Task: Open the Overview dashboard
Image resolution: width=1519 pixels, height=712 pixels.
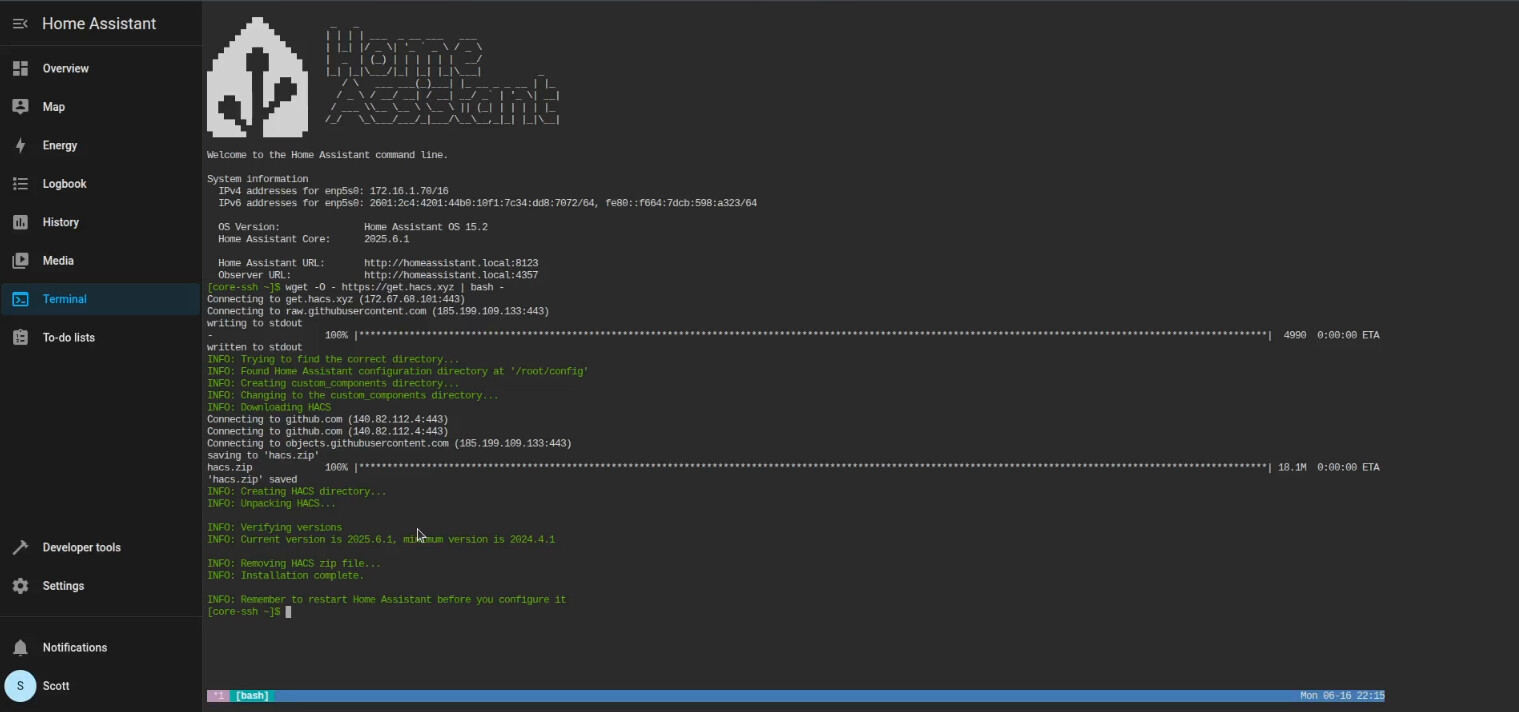Action: 101,69
